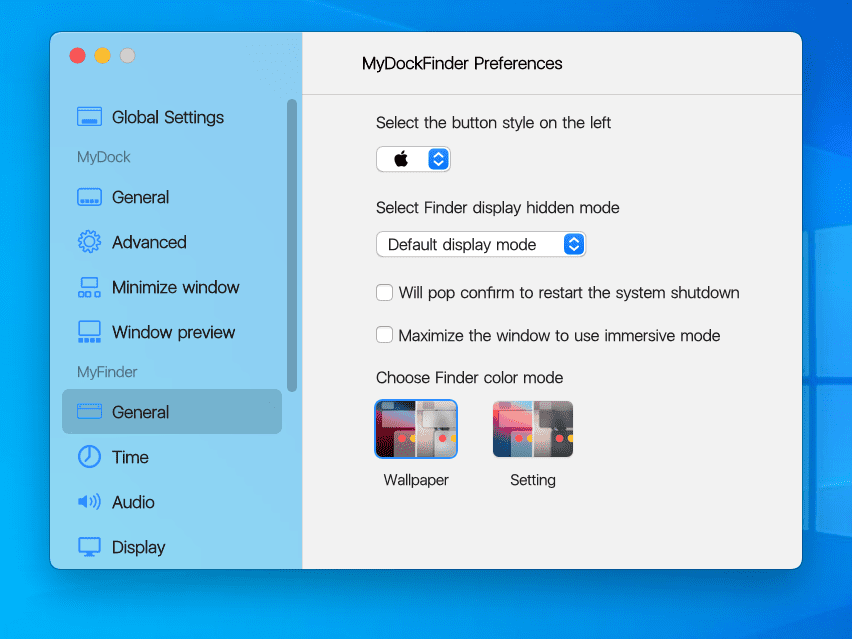The height and width of the screenshot is (639, 852).
Task: Minimize window with the yellow button
Action: 103,55
